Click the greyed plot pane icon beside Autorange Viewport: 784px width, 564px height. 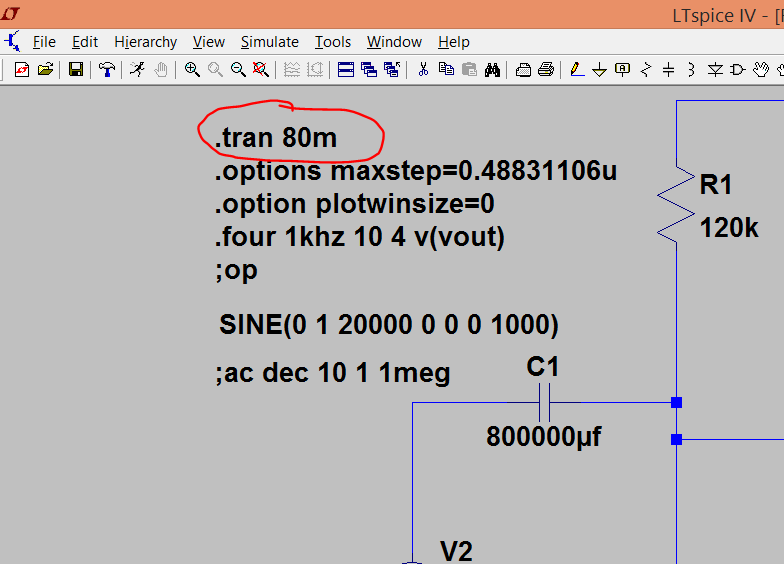[x=315, y=70]
